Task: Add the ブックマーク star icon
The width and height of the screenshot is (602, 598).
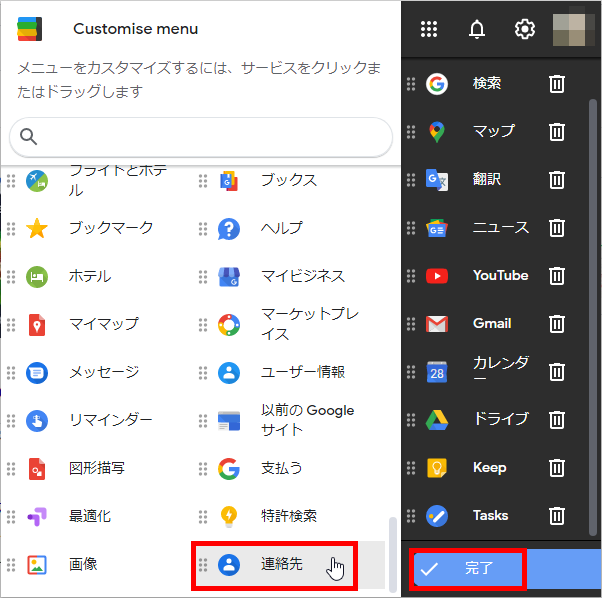Action: pos(37,228)
